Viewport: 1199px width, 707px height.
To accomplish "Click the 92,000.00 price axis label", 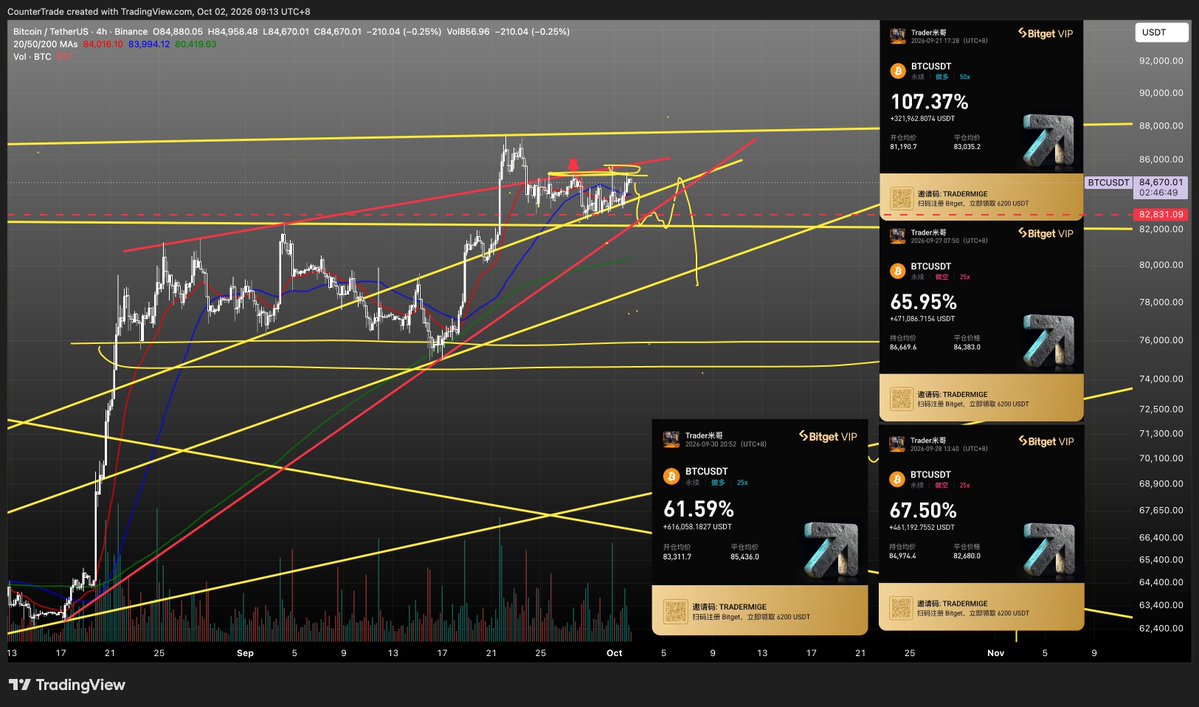I will 1161,60.
